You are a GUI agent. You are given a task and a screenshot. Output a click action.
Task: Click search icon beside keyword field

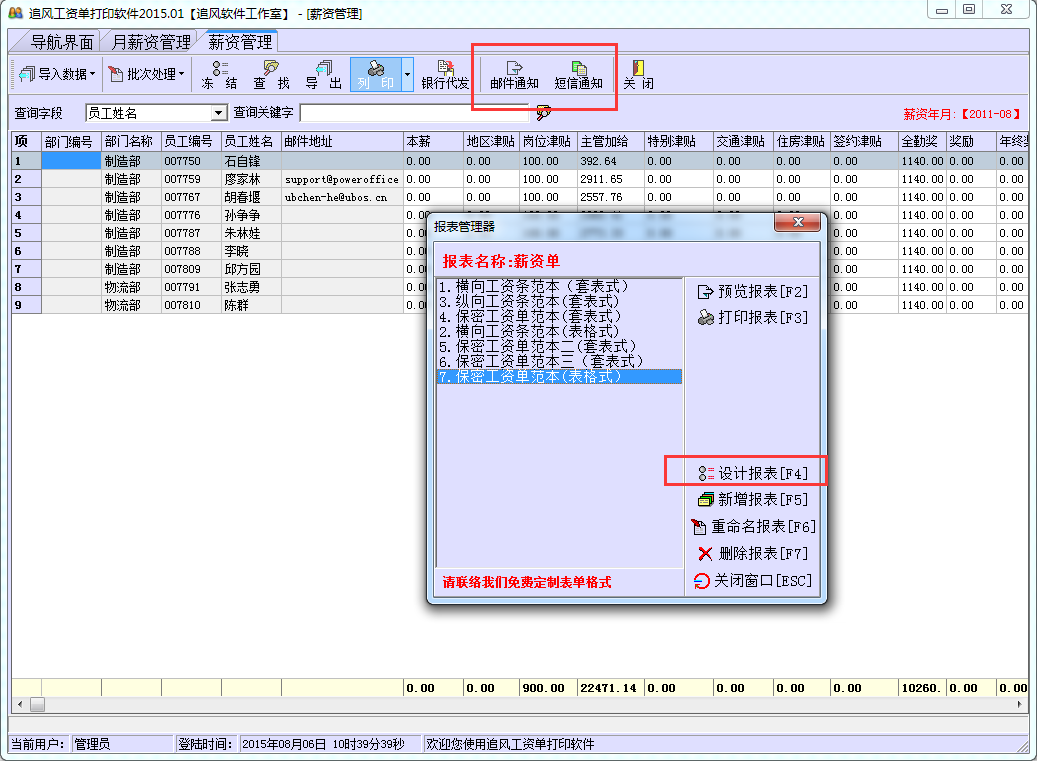[x=544, y=113]
